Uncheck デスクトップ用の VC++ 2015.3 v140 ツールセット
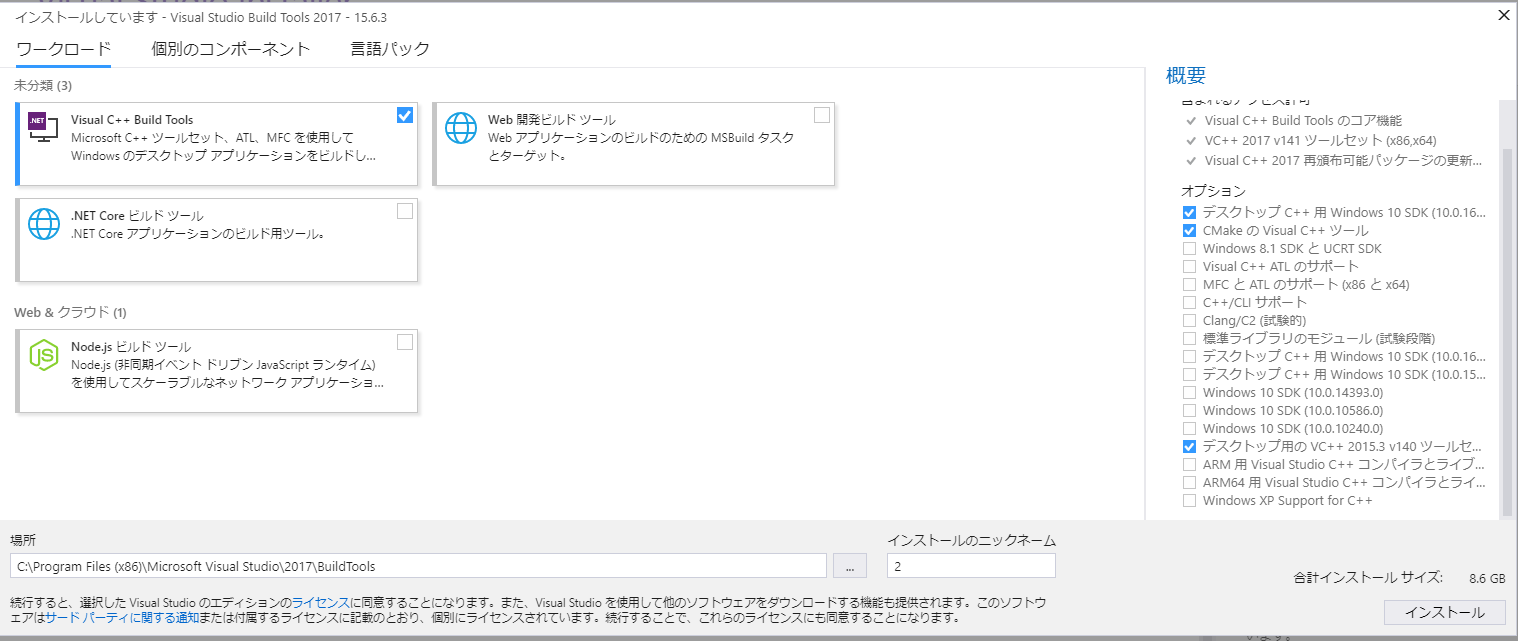 point(1189,446)
